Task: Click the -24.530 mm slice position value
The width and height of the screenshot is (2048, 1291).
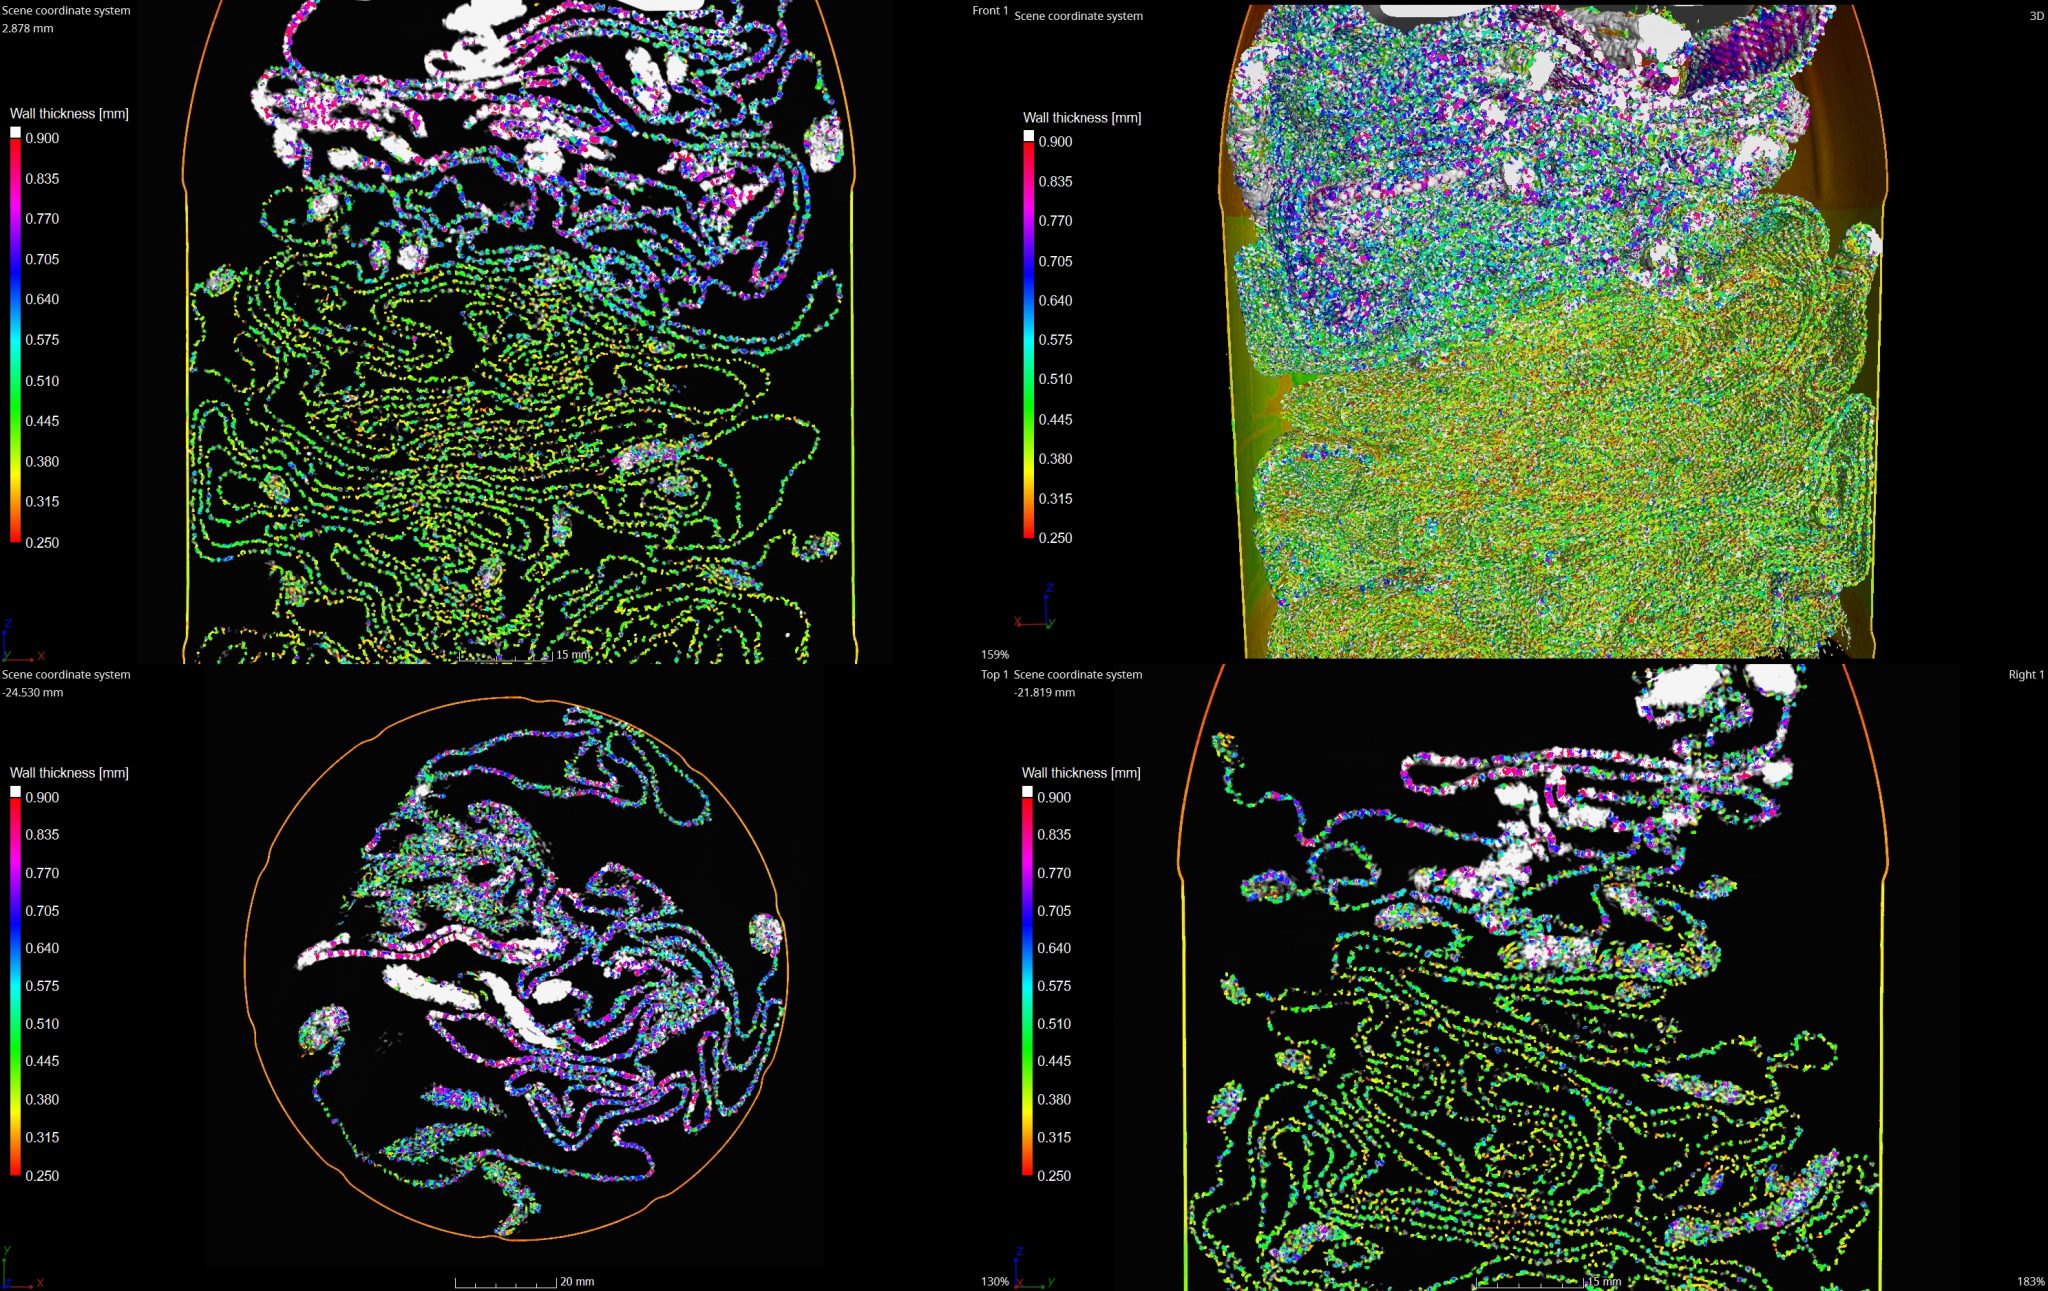Action: coord(32,693)
